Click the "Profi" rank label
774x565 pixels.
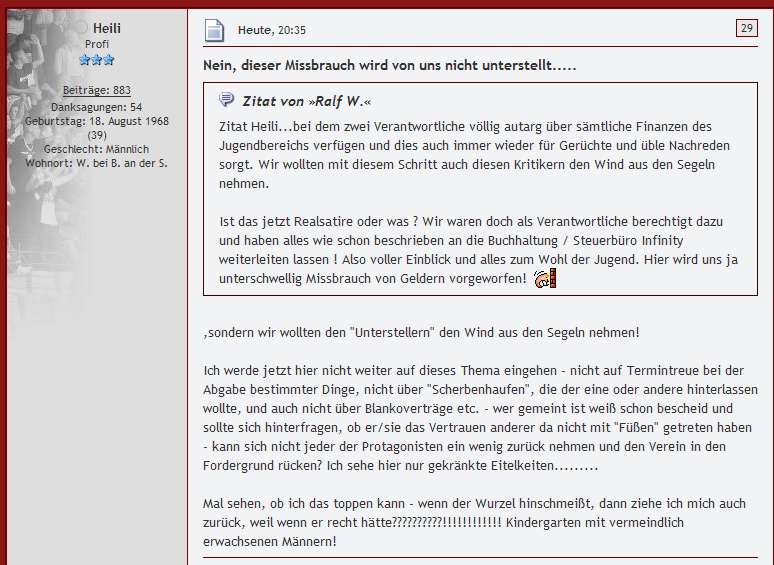[x=97, y=45]
